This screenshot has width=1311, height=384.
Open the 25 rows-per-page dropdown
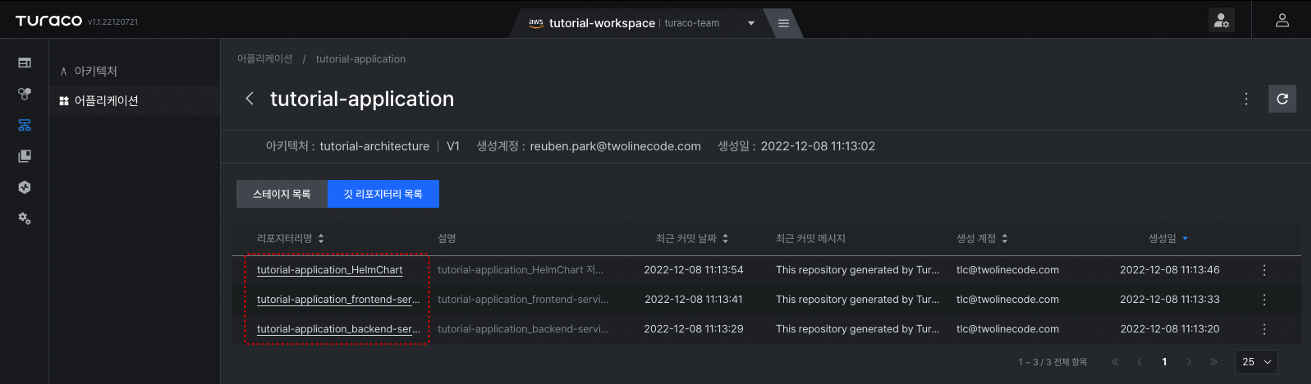tap(1257, 362)
